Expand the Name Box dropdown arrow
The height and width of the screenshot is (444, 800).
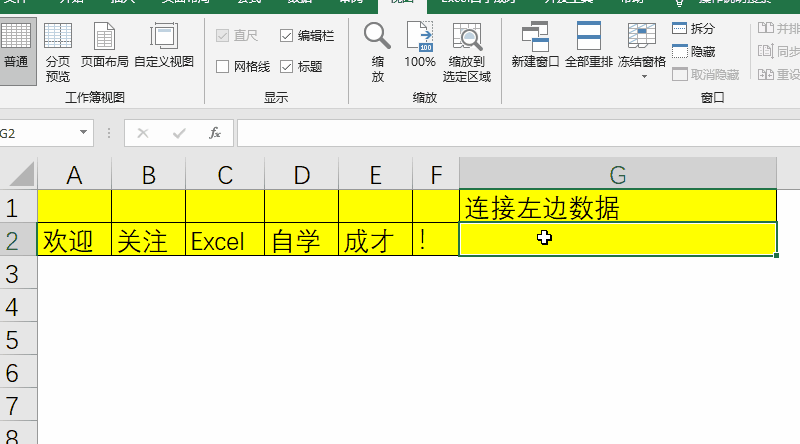point(83,133)
